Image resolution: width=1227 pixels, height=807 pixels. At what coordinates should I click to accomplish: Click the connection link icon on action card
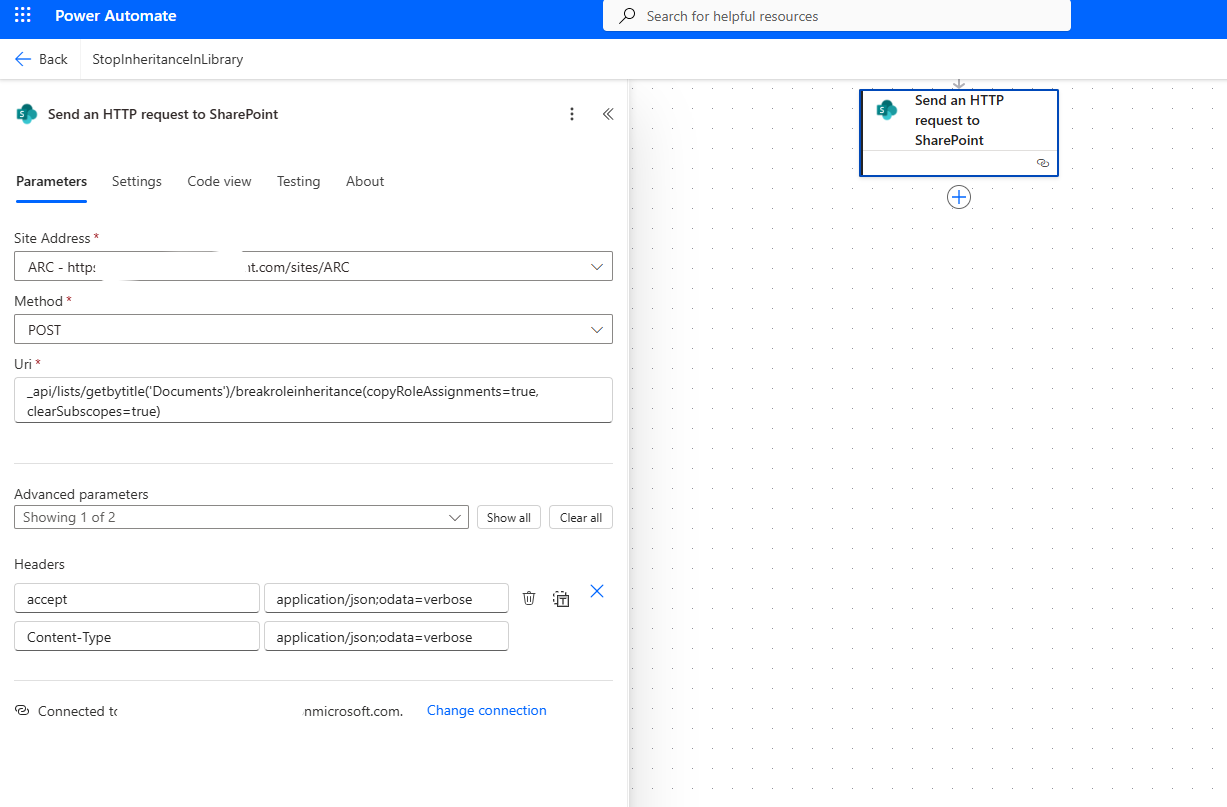click(1043, 162)
